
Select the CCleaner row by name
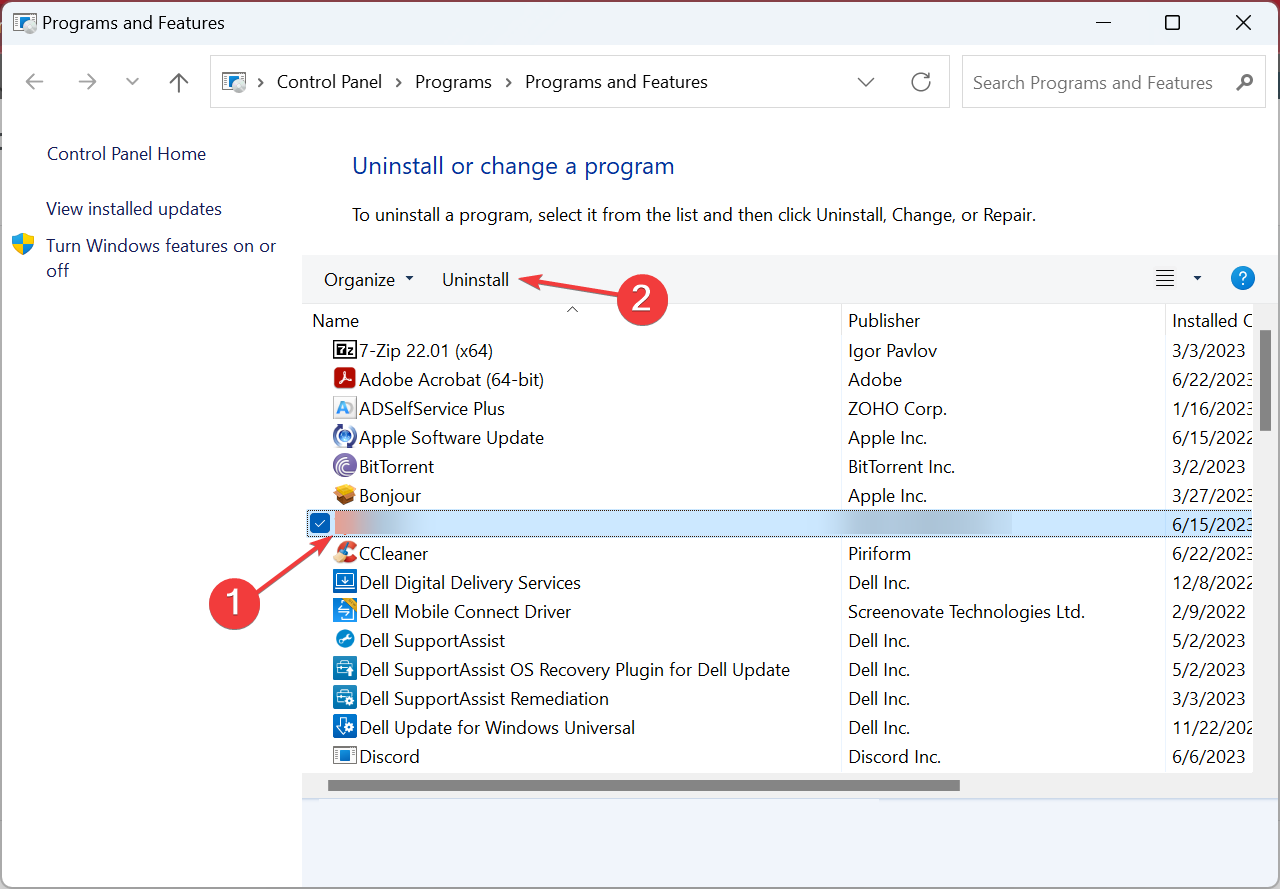point(393,553)
